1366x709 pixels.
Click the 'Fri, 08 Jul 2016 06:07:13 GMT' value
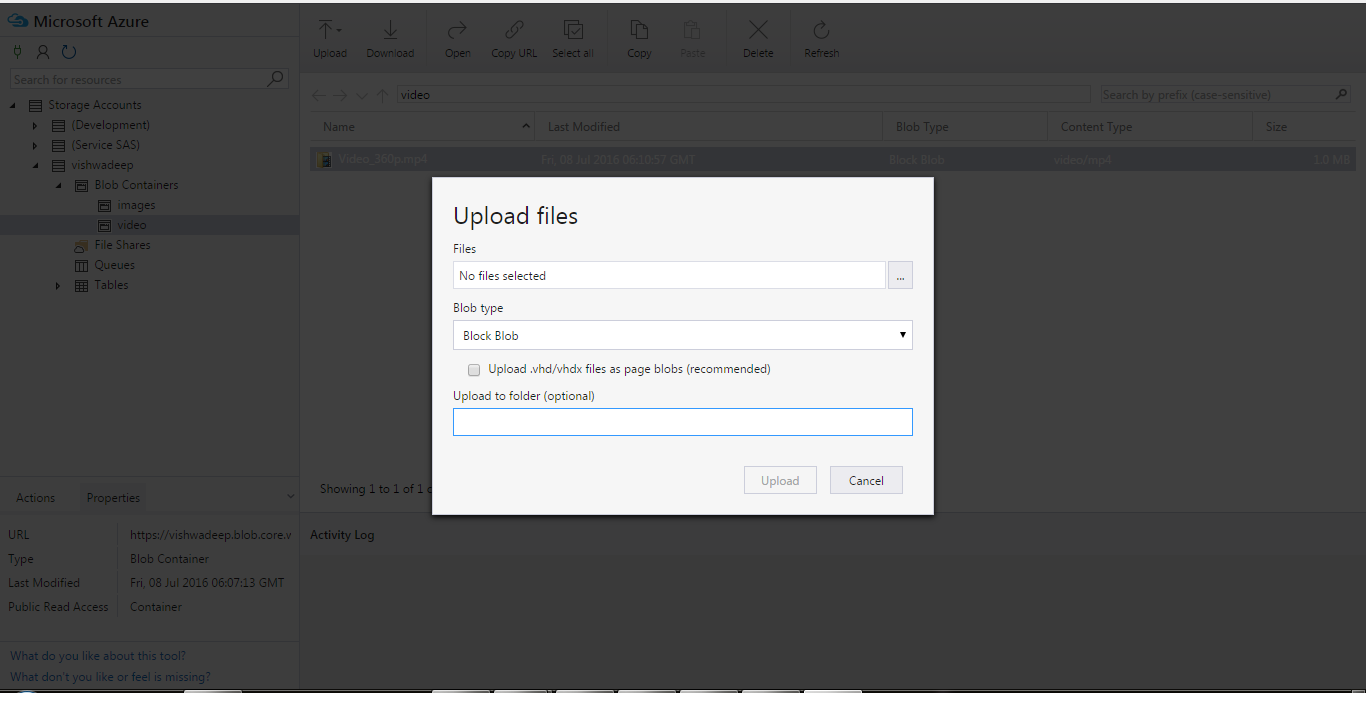pos(207,583)
